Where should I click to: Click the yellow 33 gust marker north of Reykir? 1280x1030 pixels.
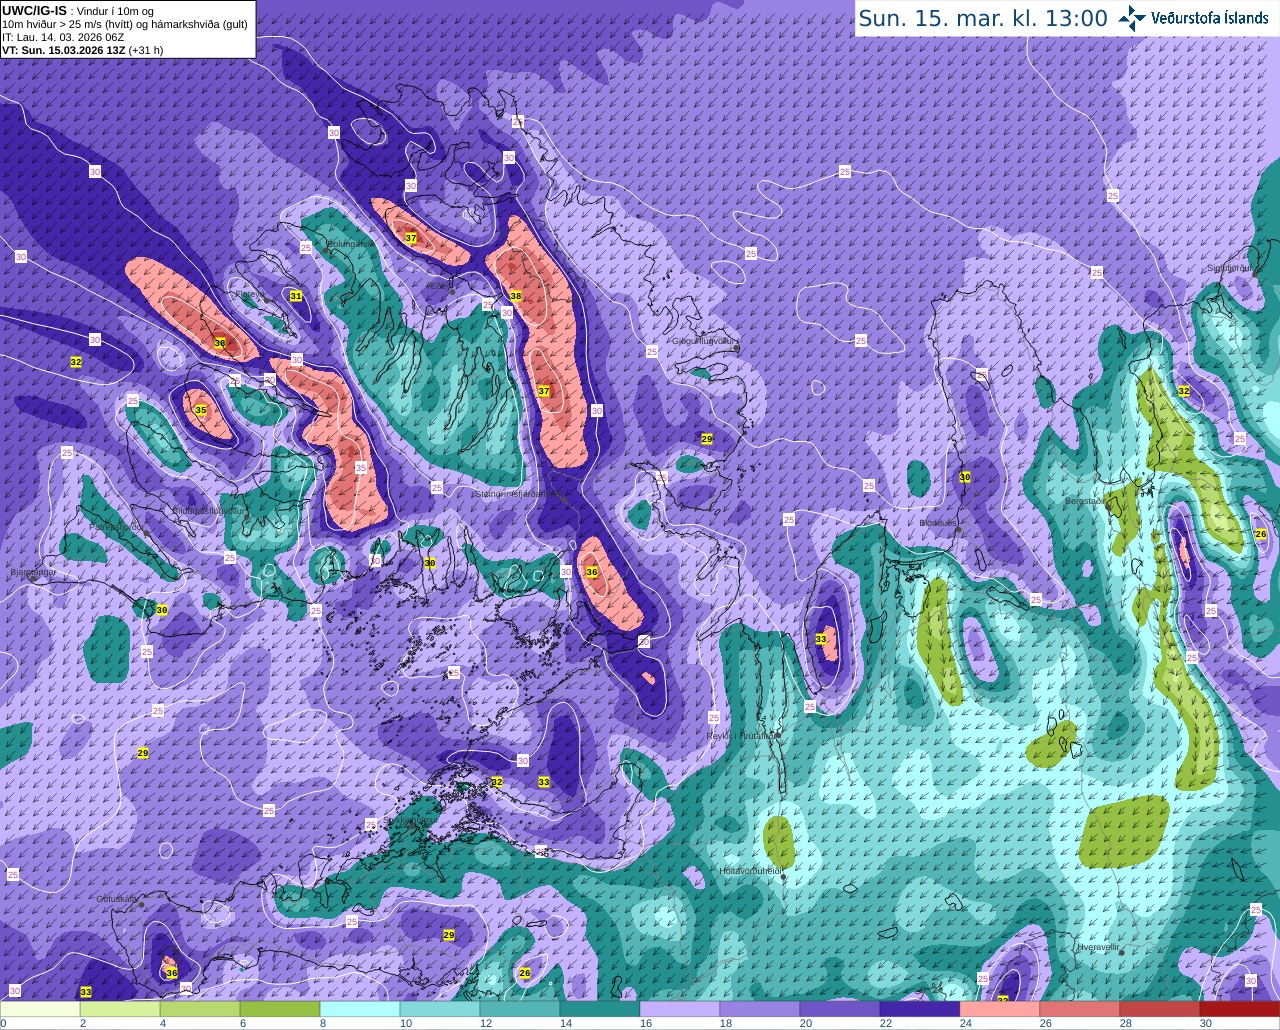(821, 638)
